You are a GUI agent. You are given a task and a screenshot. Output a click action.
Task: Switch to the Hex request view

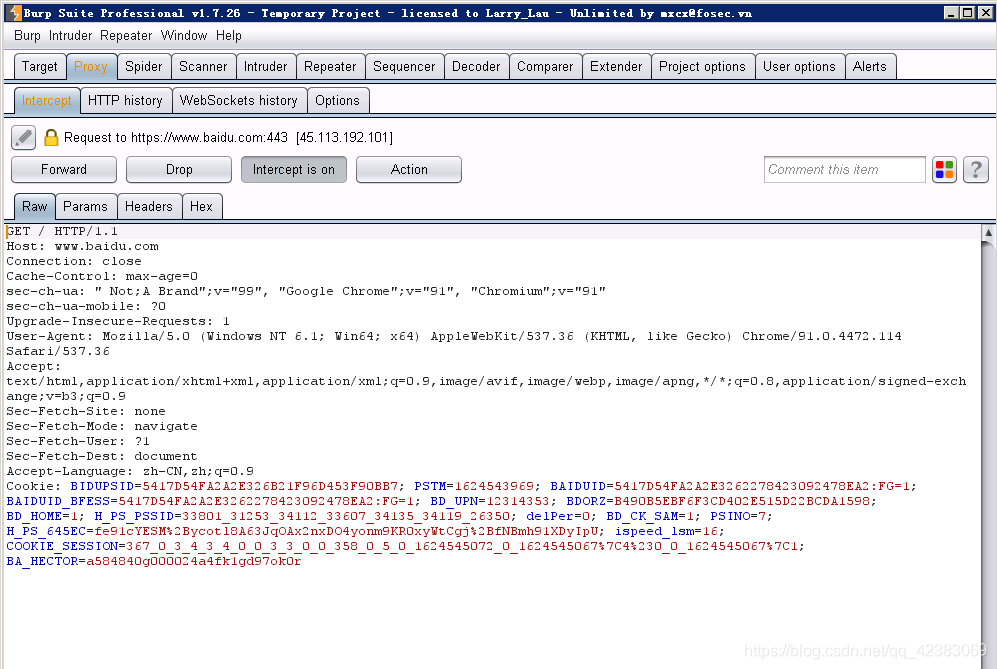pos(201,207)
